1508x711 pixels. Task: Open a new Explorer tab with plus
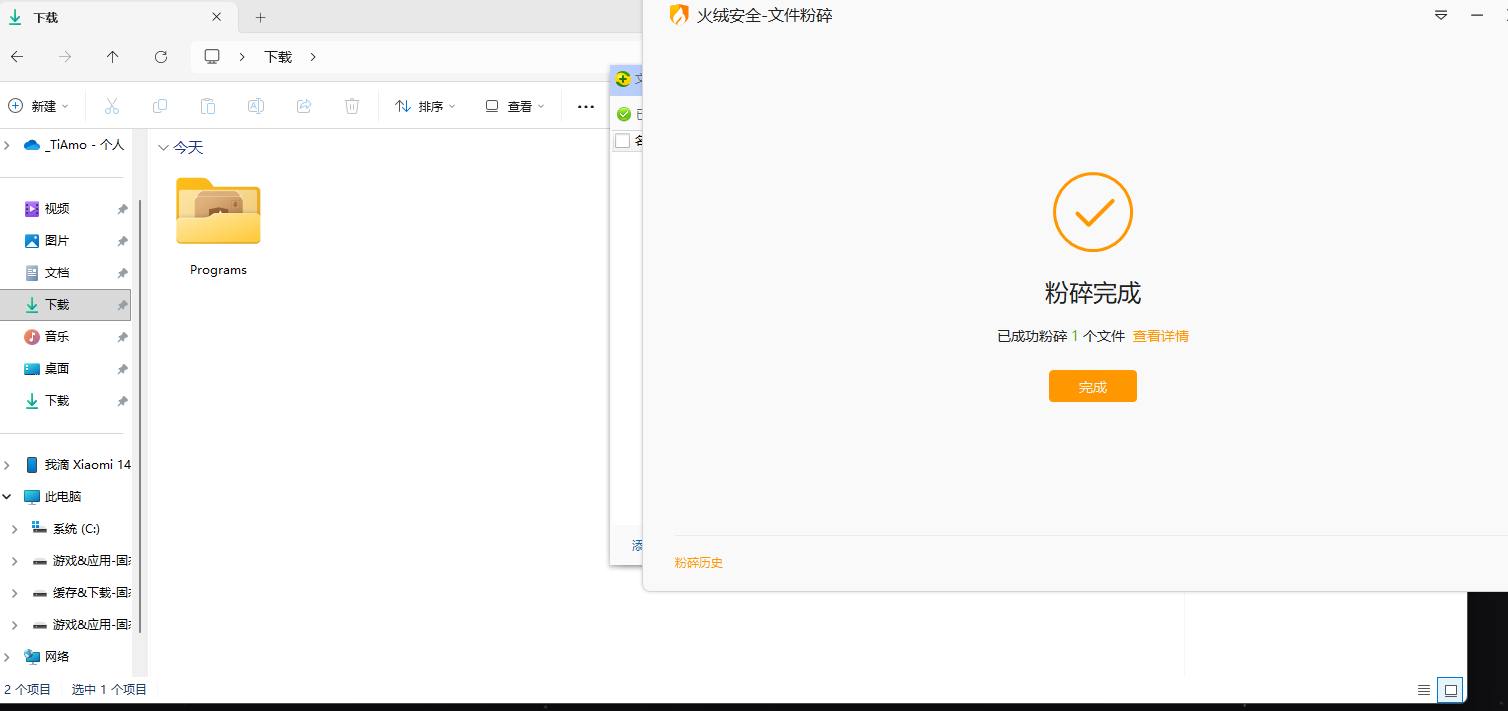point(261,18)
